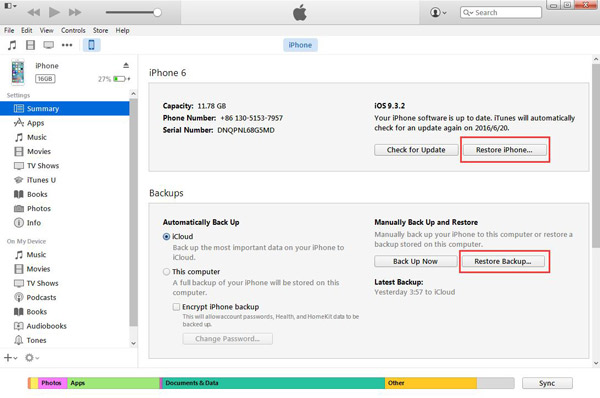Eject the iPhone using the eject icon
The height and width of the screenshot is (398, 600).
[x=126, y=65]
